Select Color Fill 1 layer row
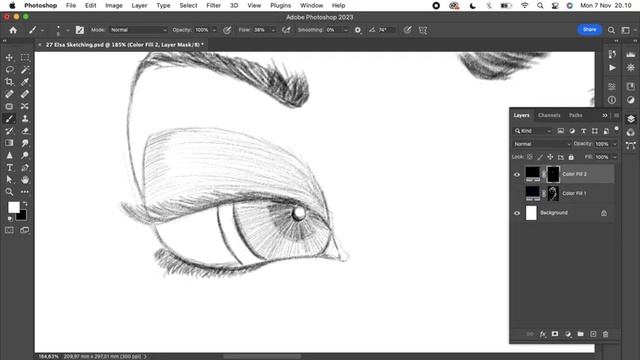Screen dimensions: 640x360 [x=563, y=193]
